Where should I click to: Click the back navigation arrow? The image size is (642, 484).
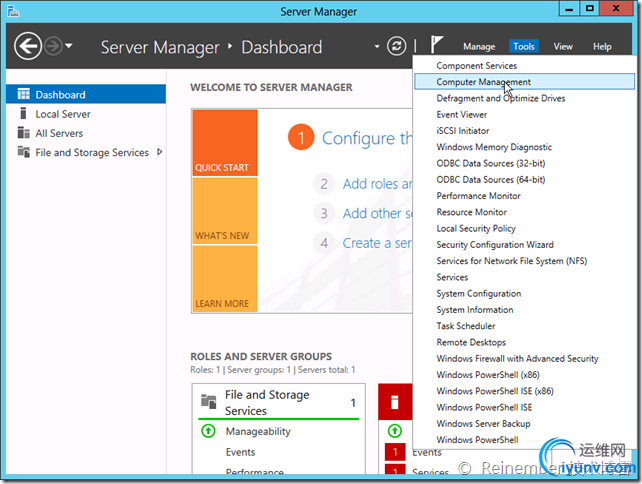(x=28, y=46)
